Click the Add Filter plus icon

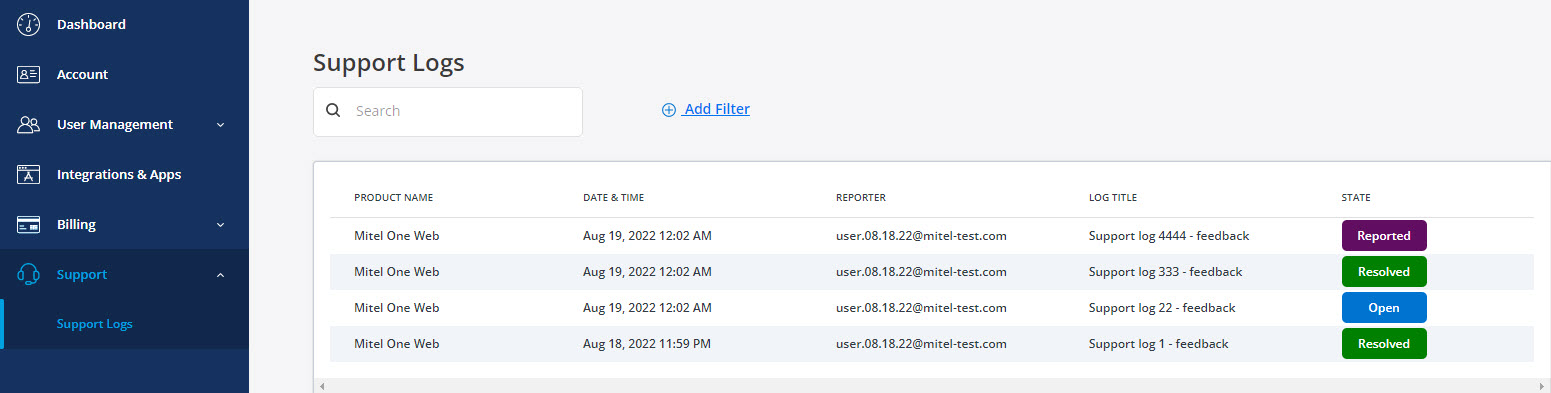coord(669,110)
